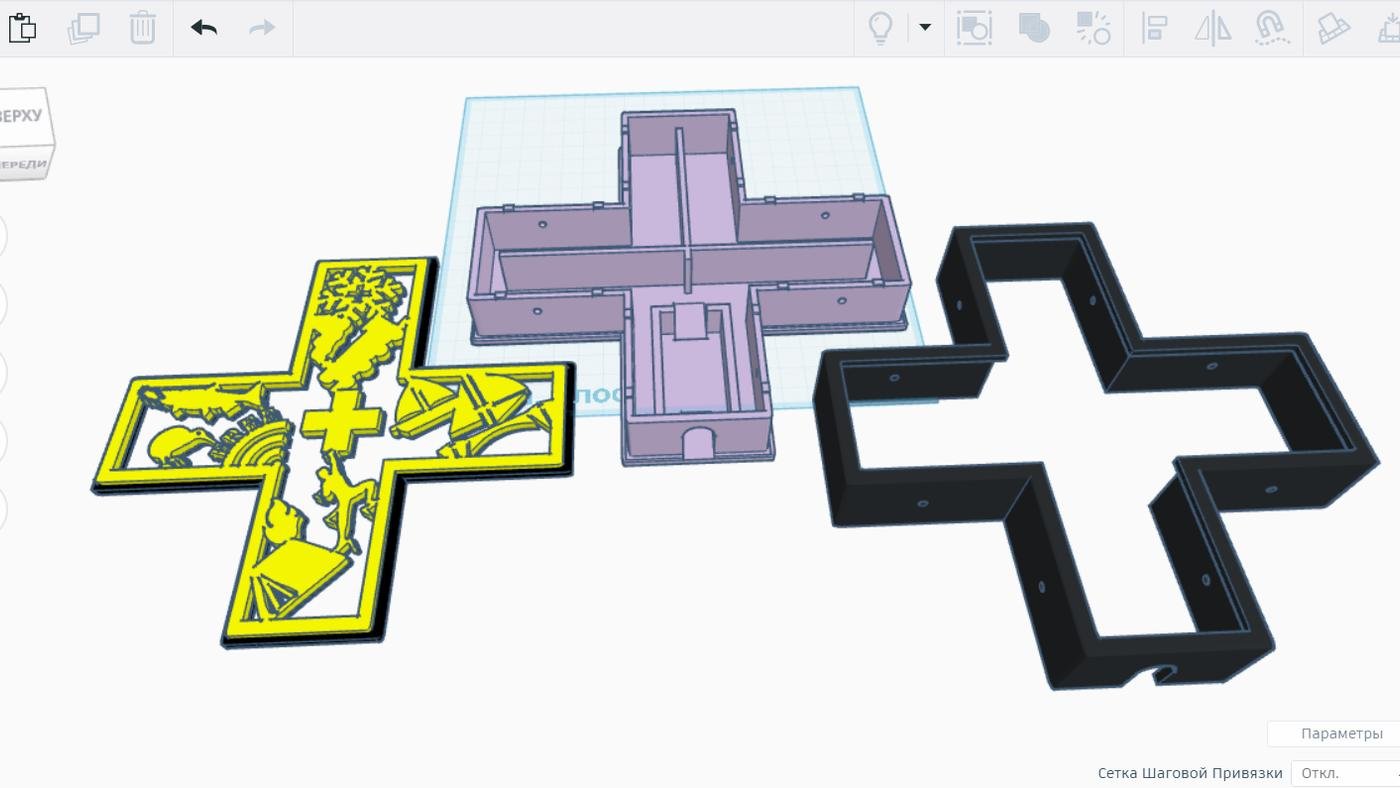Image resolution: width=1400 pixels, height=788 pixels.
Task: Click the Duplicate and repeat icon
Action: [83, 28]
